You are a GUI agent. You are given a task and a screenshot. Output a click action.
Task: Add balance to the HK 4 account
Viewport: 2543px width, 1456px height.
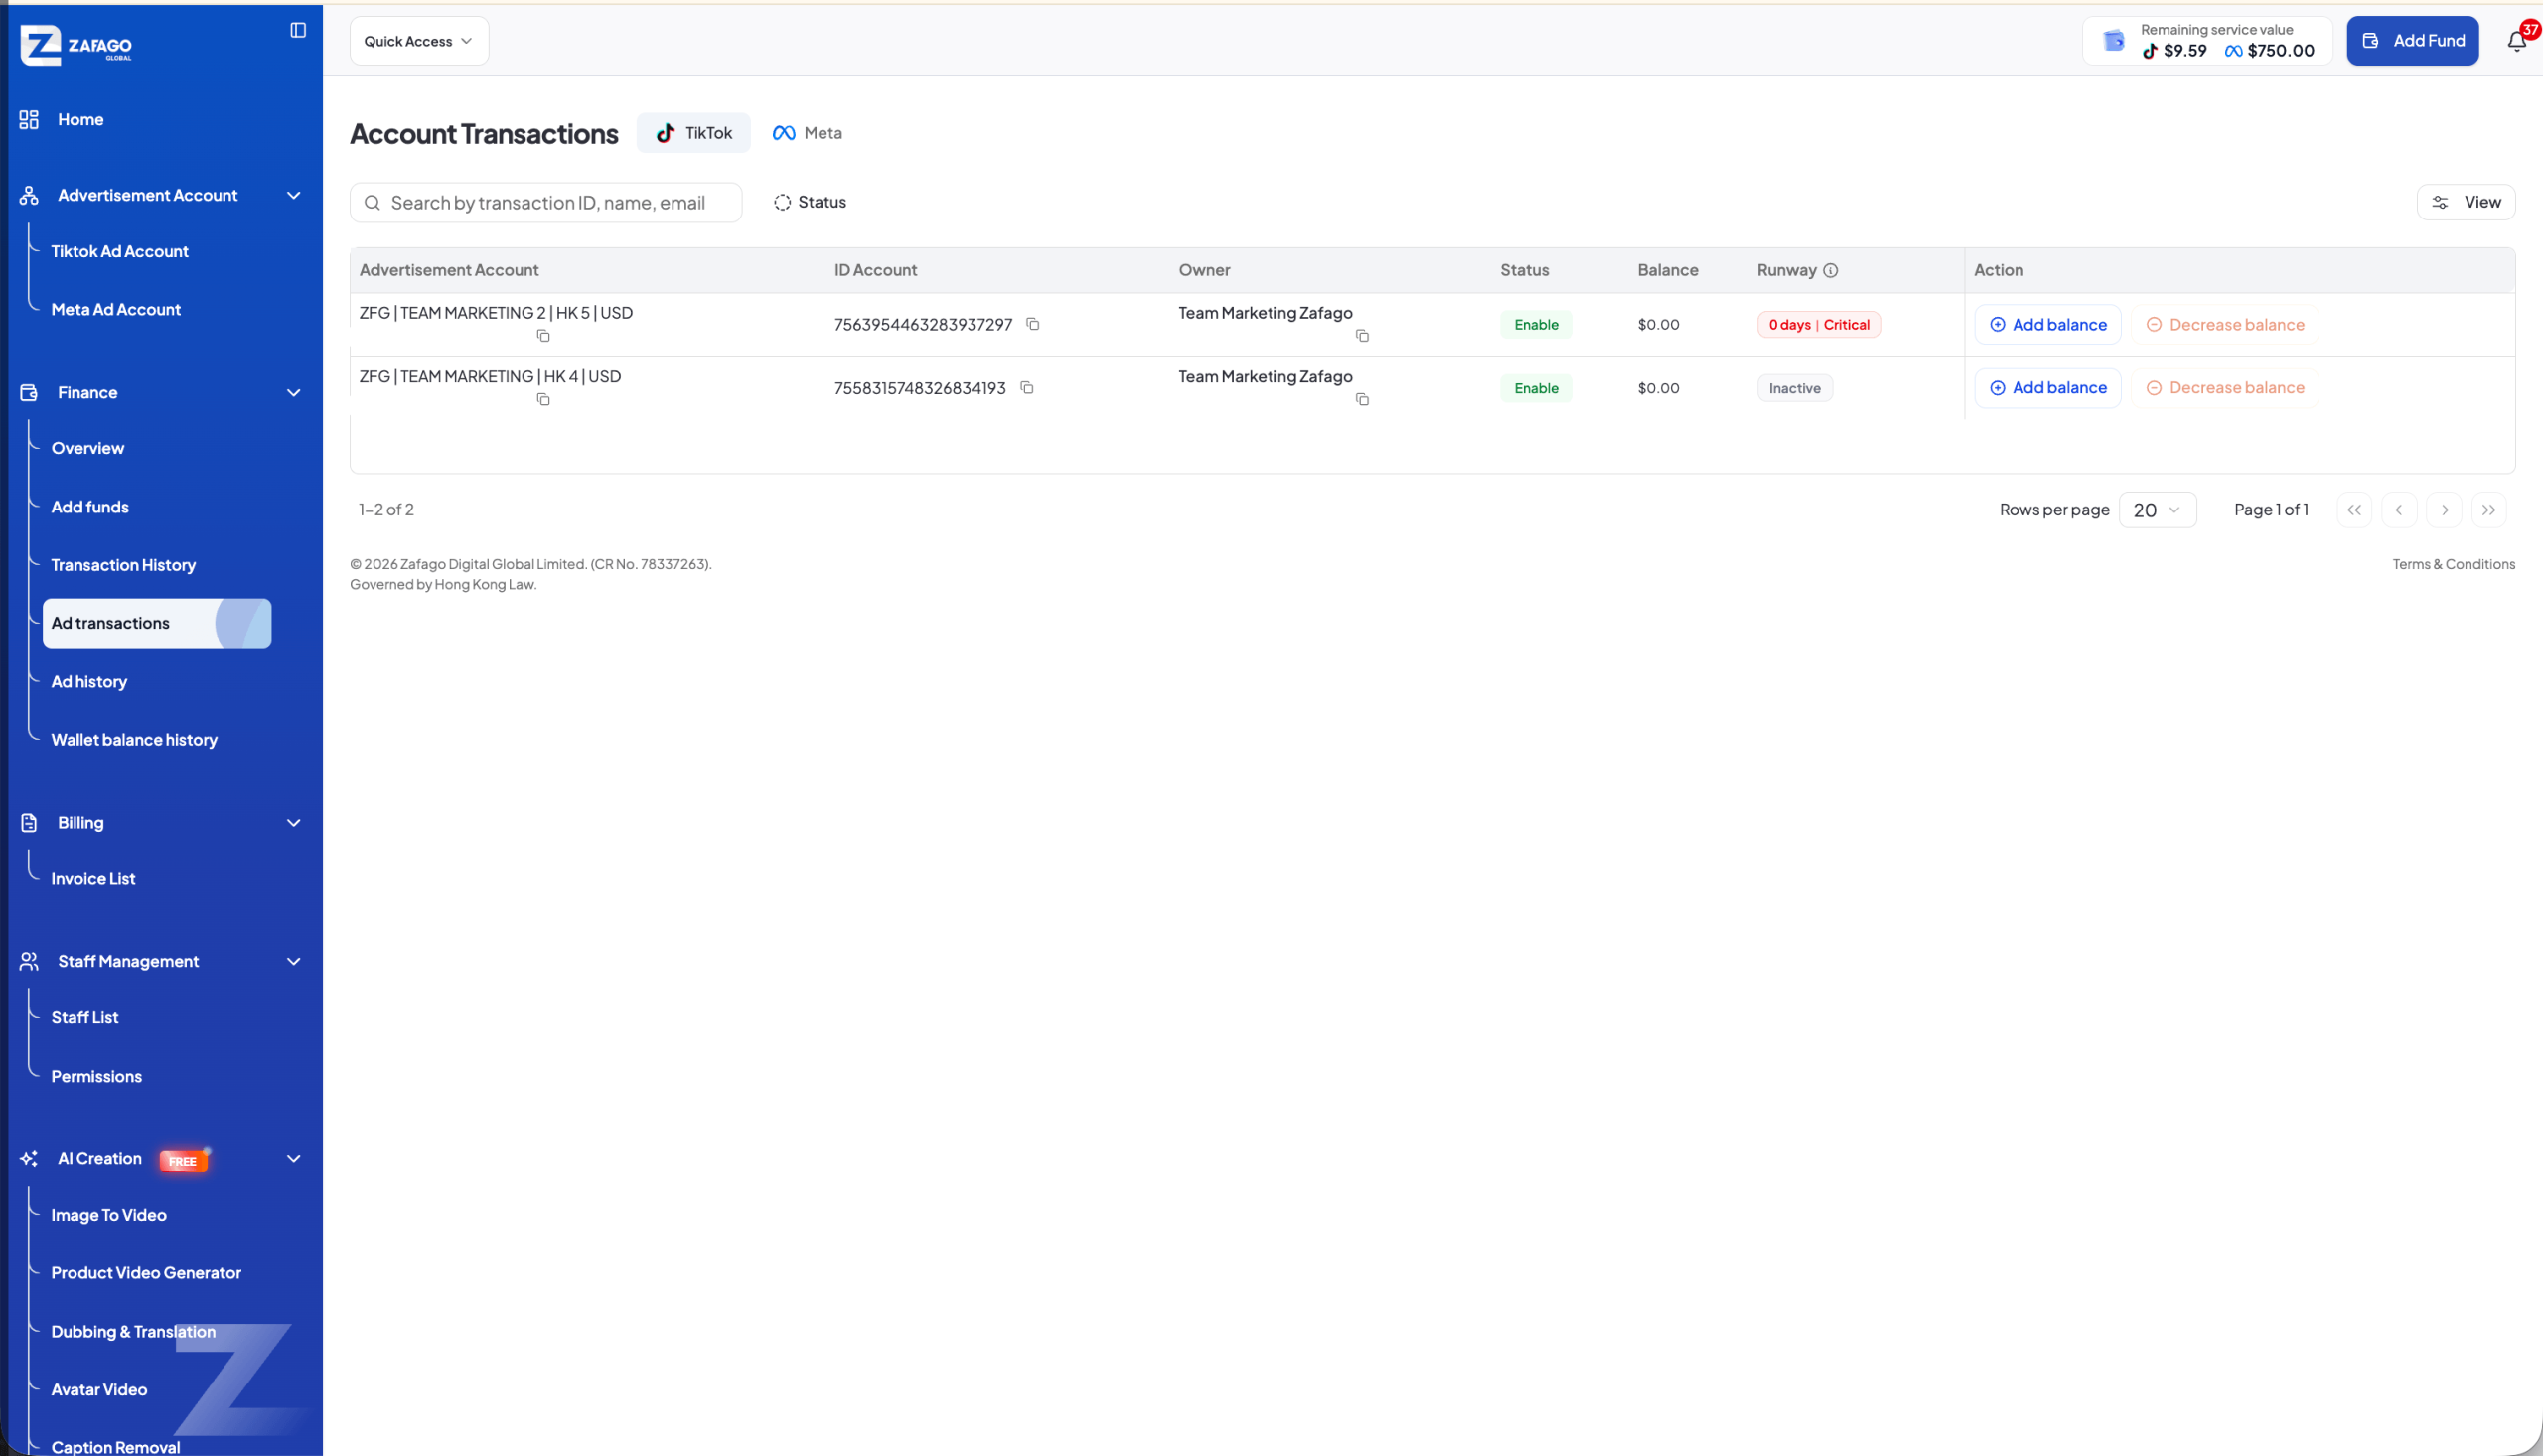[x=2047, y=388]
